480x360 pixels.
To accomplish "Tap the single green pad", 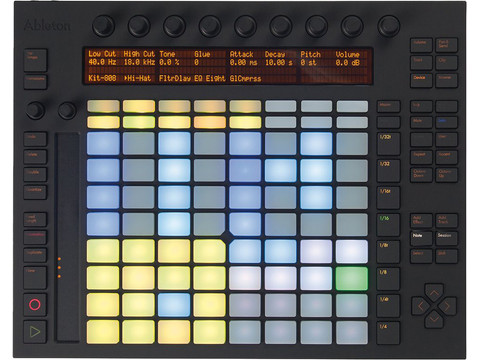I will [352, 278].
